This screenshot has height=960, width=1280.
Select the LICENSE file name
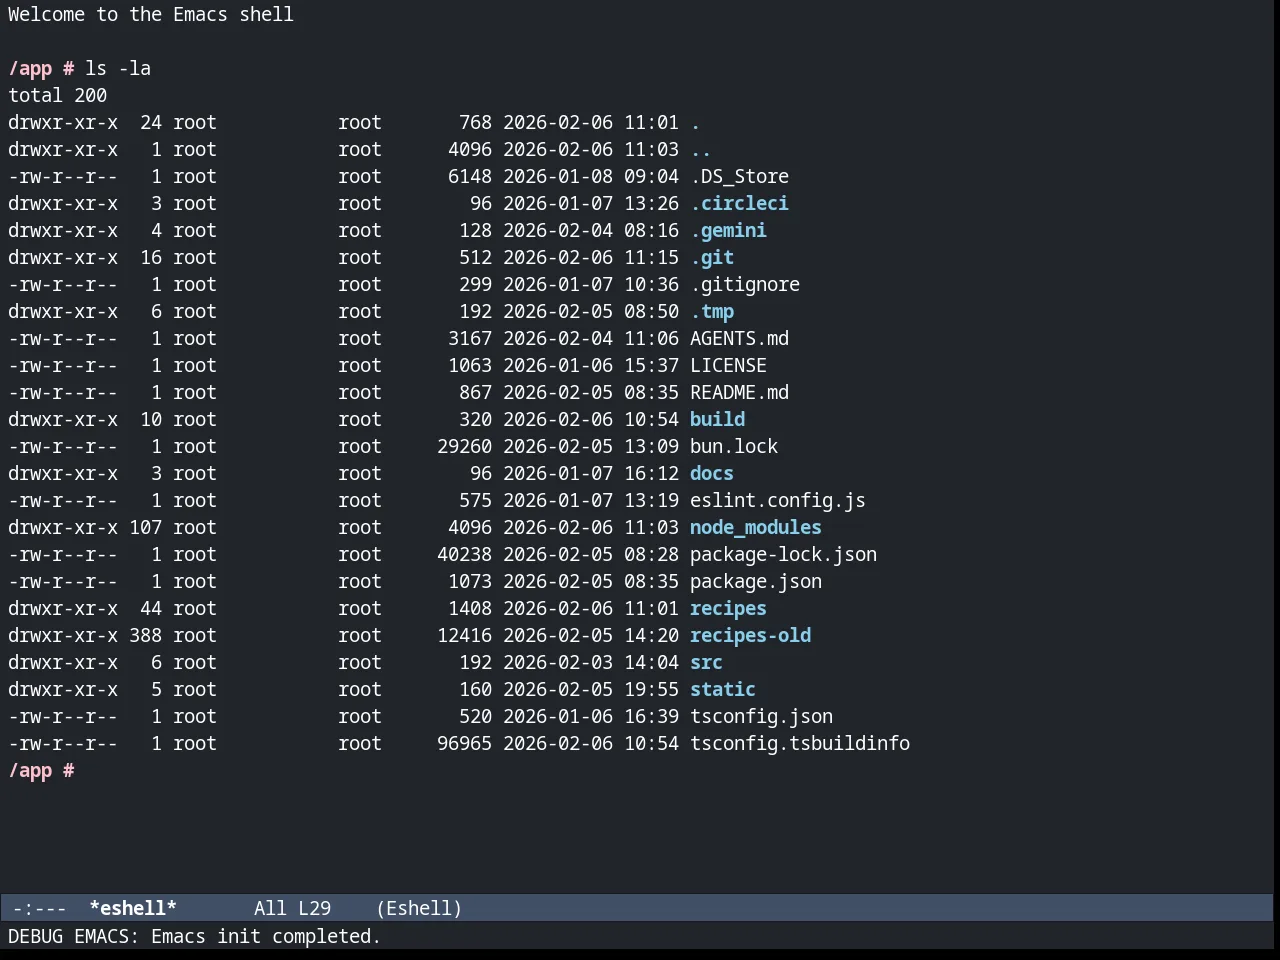728,365
